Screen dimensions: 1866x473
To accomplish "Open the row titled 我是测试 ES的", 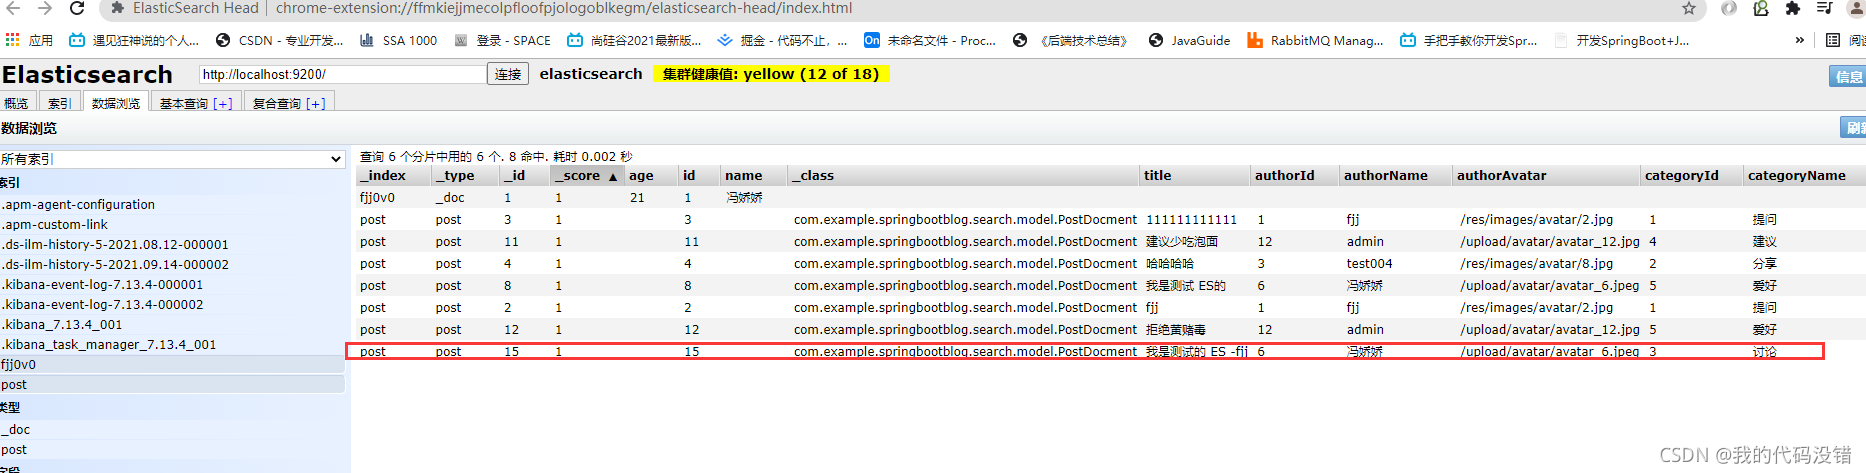I will point(1110,285).
